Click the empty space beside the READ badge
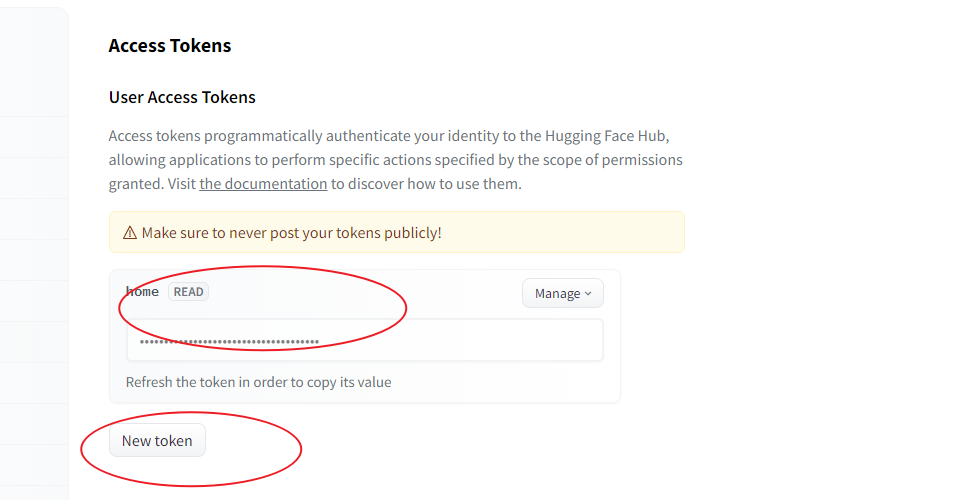The width and height of the screenshot is (963, 500). 362,293
